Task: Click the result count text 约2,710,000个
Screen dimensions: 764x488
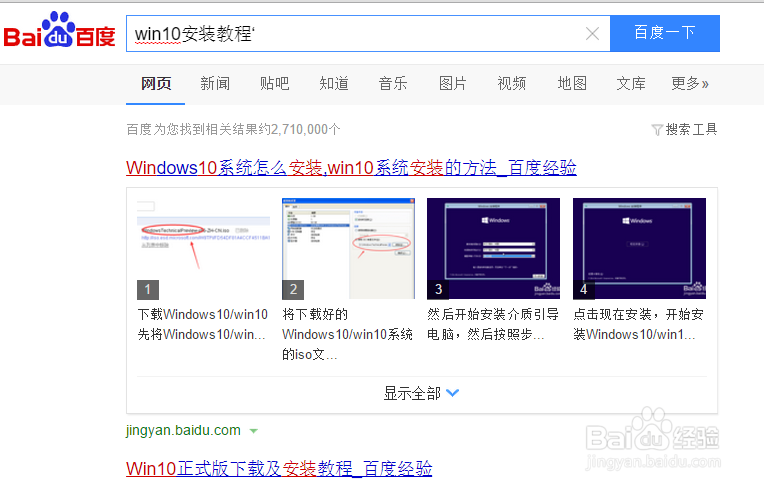Action: click(300, 130)
